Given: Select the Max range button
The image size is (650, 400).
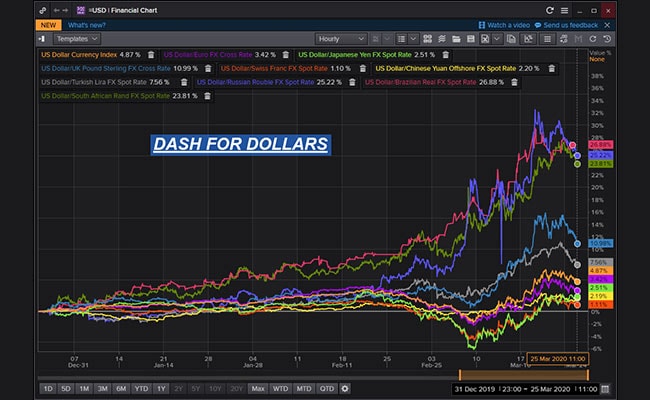Looking at the screenshot, I should [x=258, y=389].
